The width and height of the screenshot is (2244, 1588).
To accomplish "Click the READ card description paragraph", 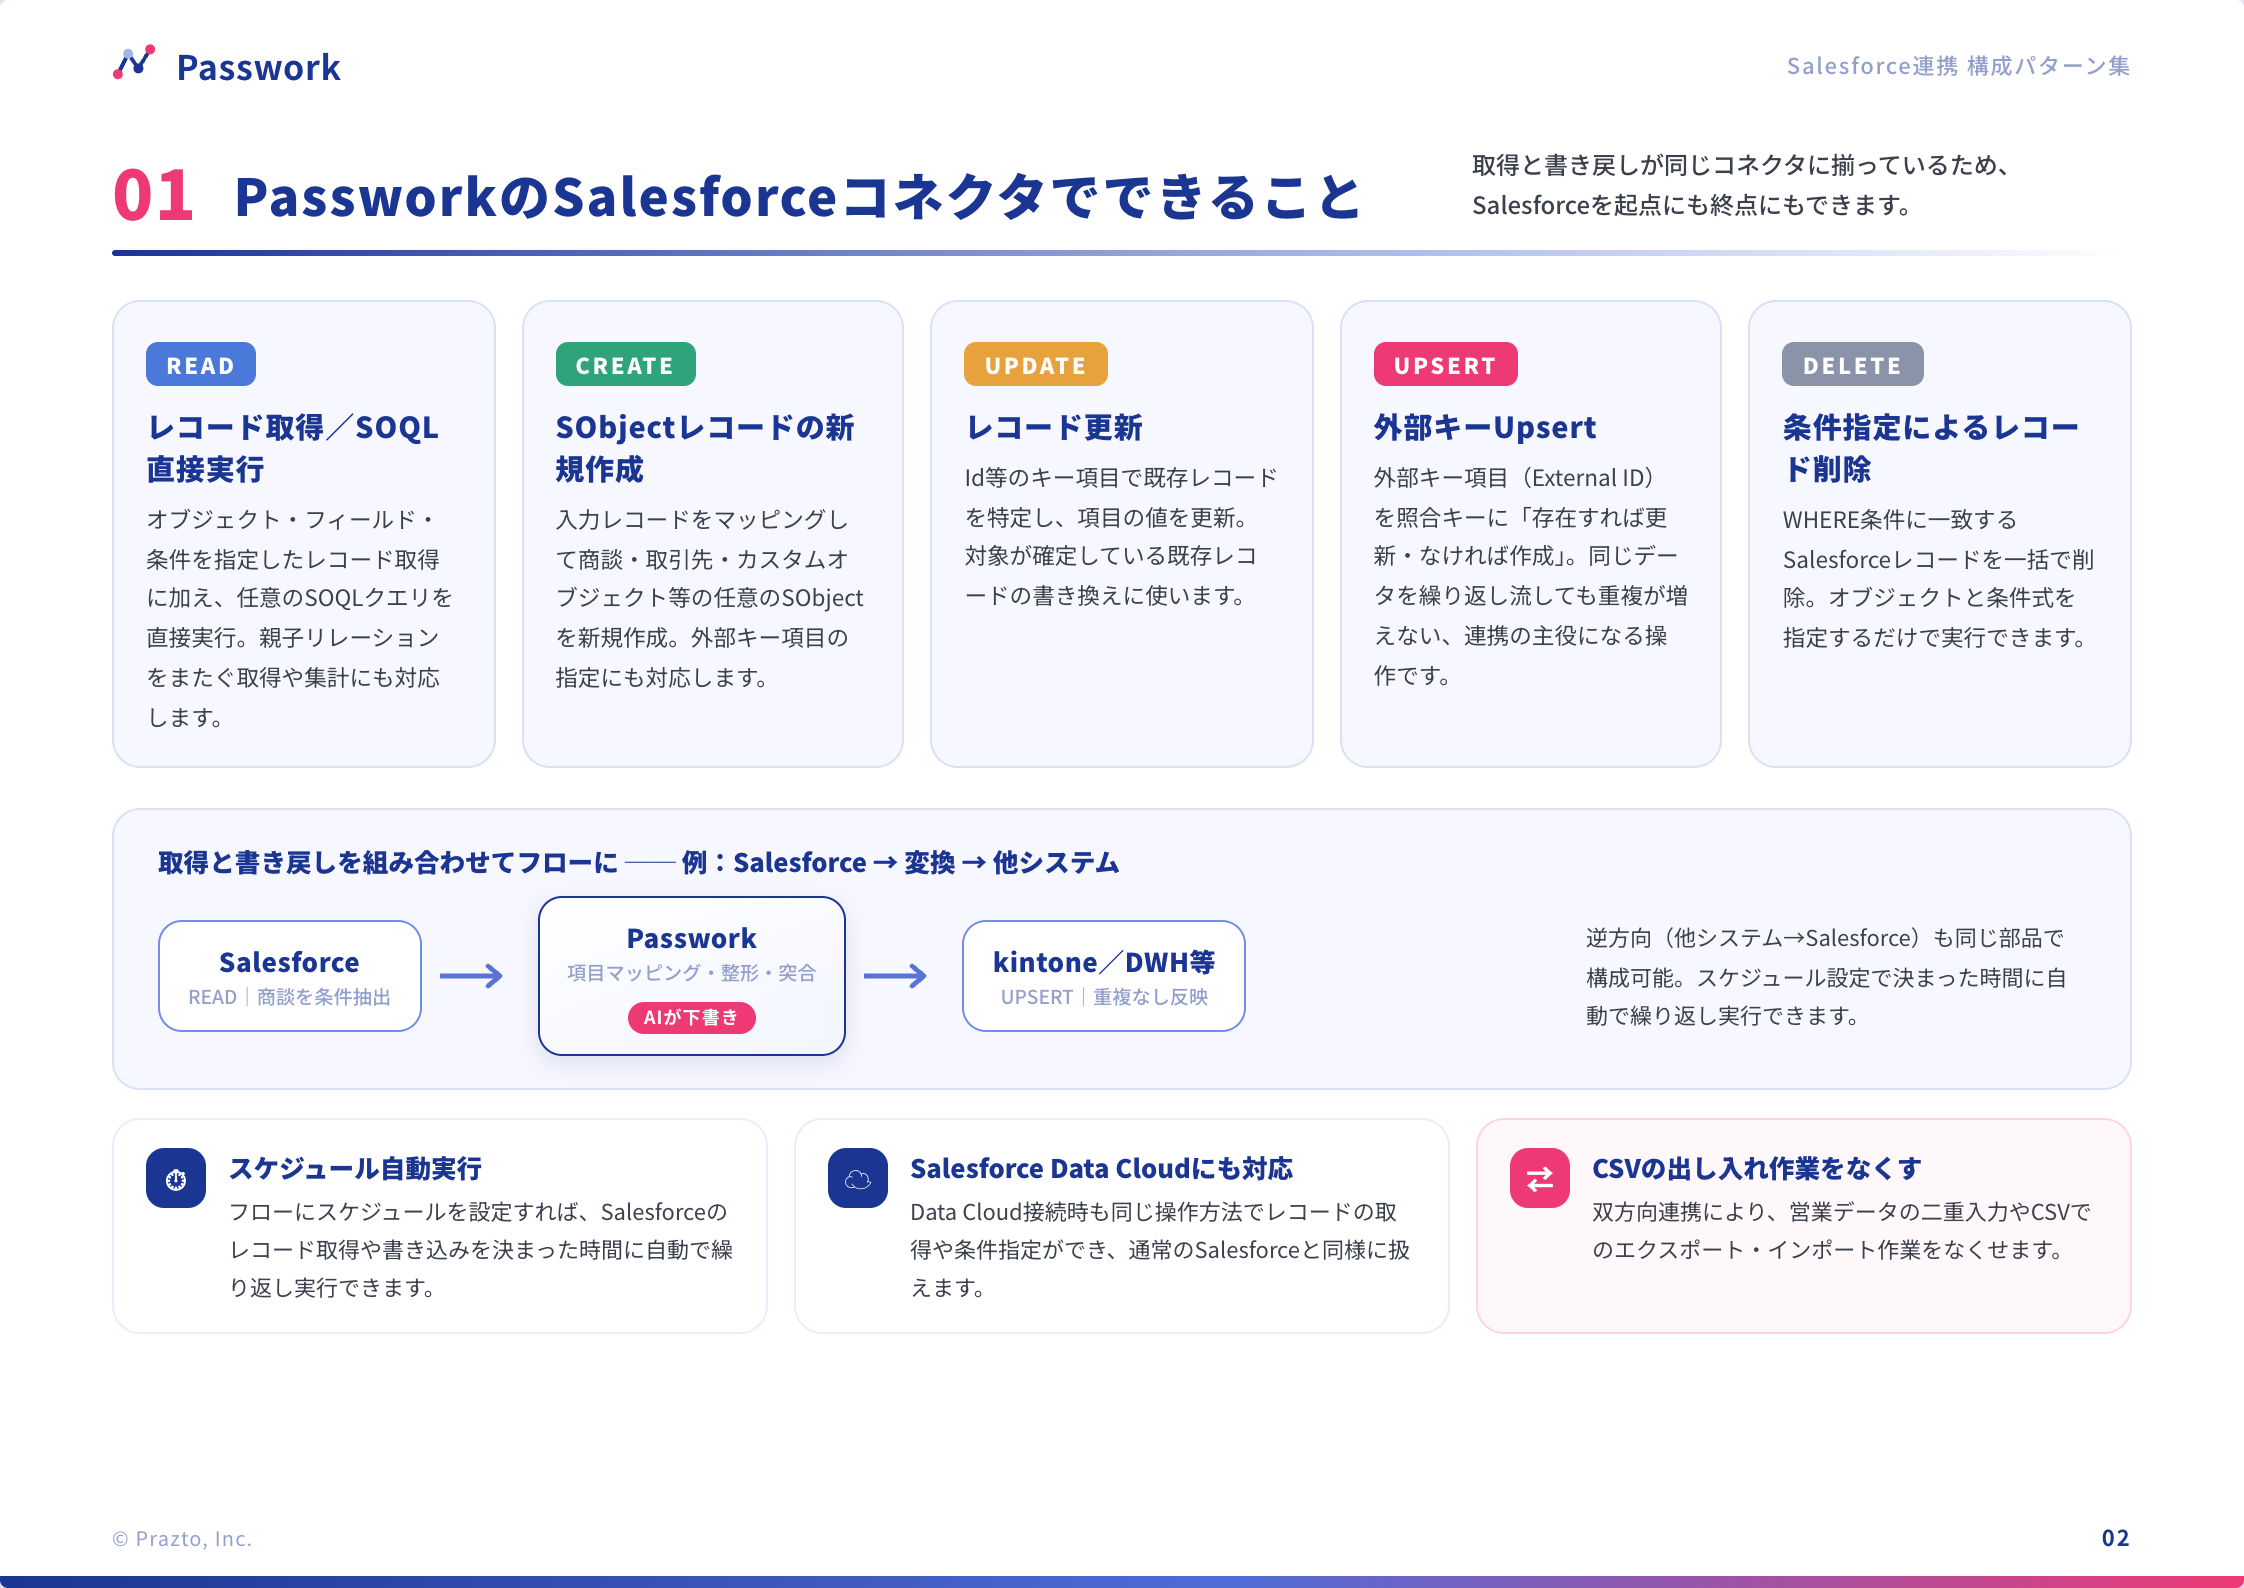I will click(299, 618).
